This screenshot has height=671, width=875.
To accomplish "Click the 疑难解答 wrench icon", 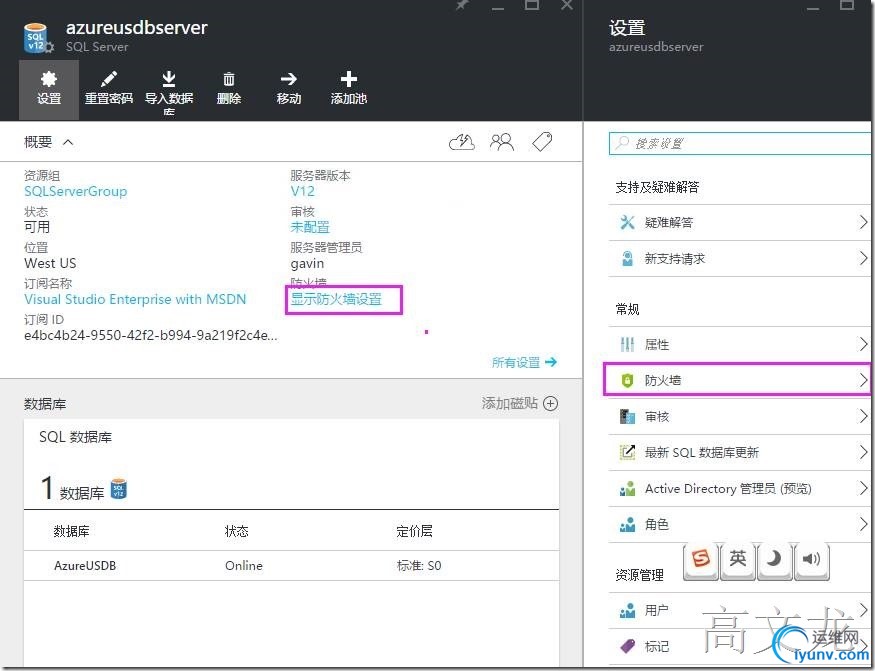I will point(627,222).
